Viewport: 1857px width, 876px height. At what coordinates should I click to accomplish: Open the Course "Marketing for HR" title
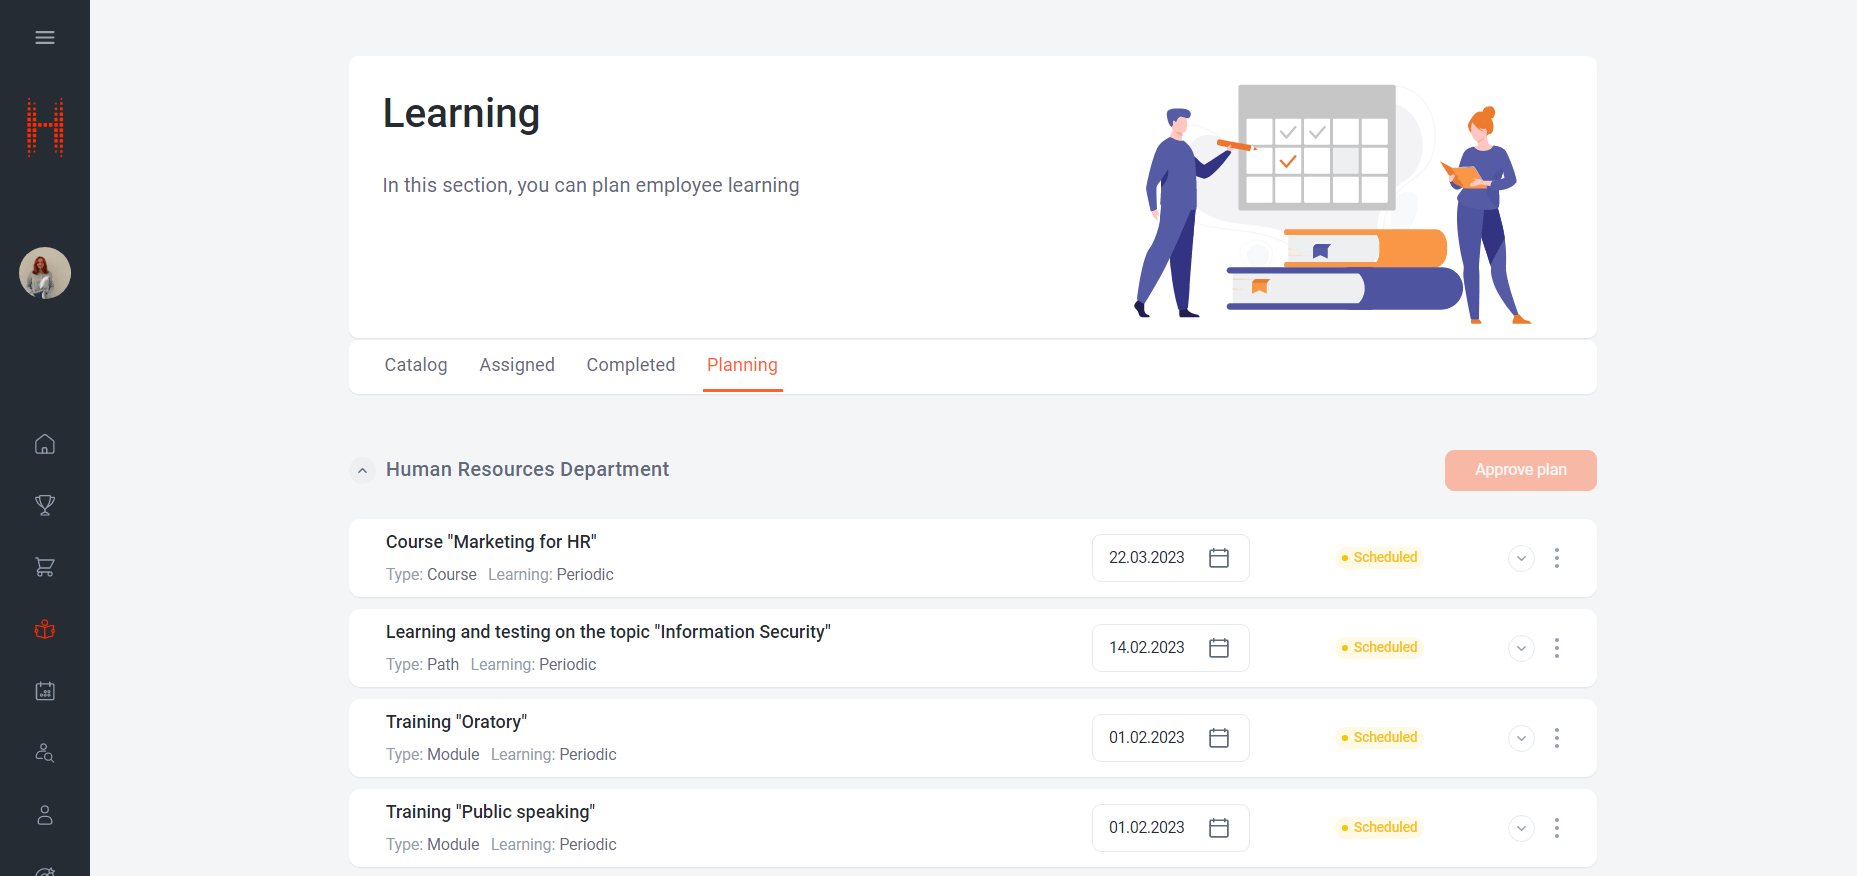[491, 542]
